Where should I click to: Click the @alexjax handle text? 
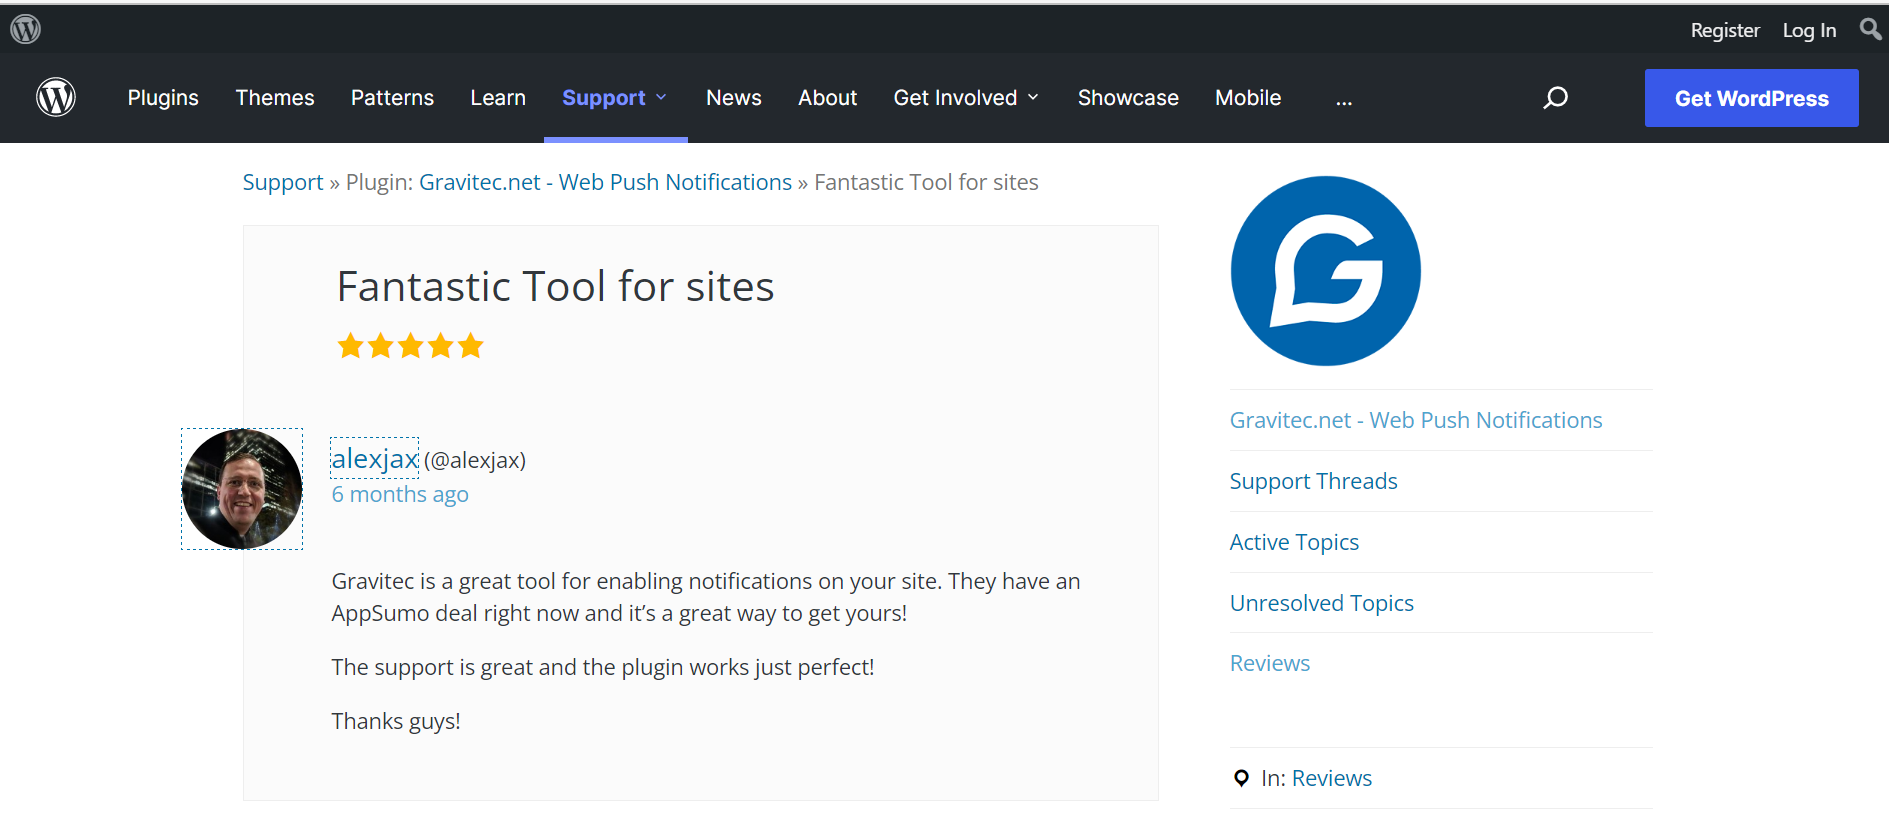click(475, 460)
